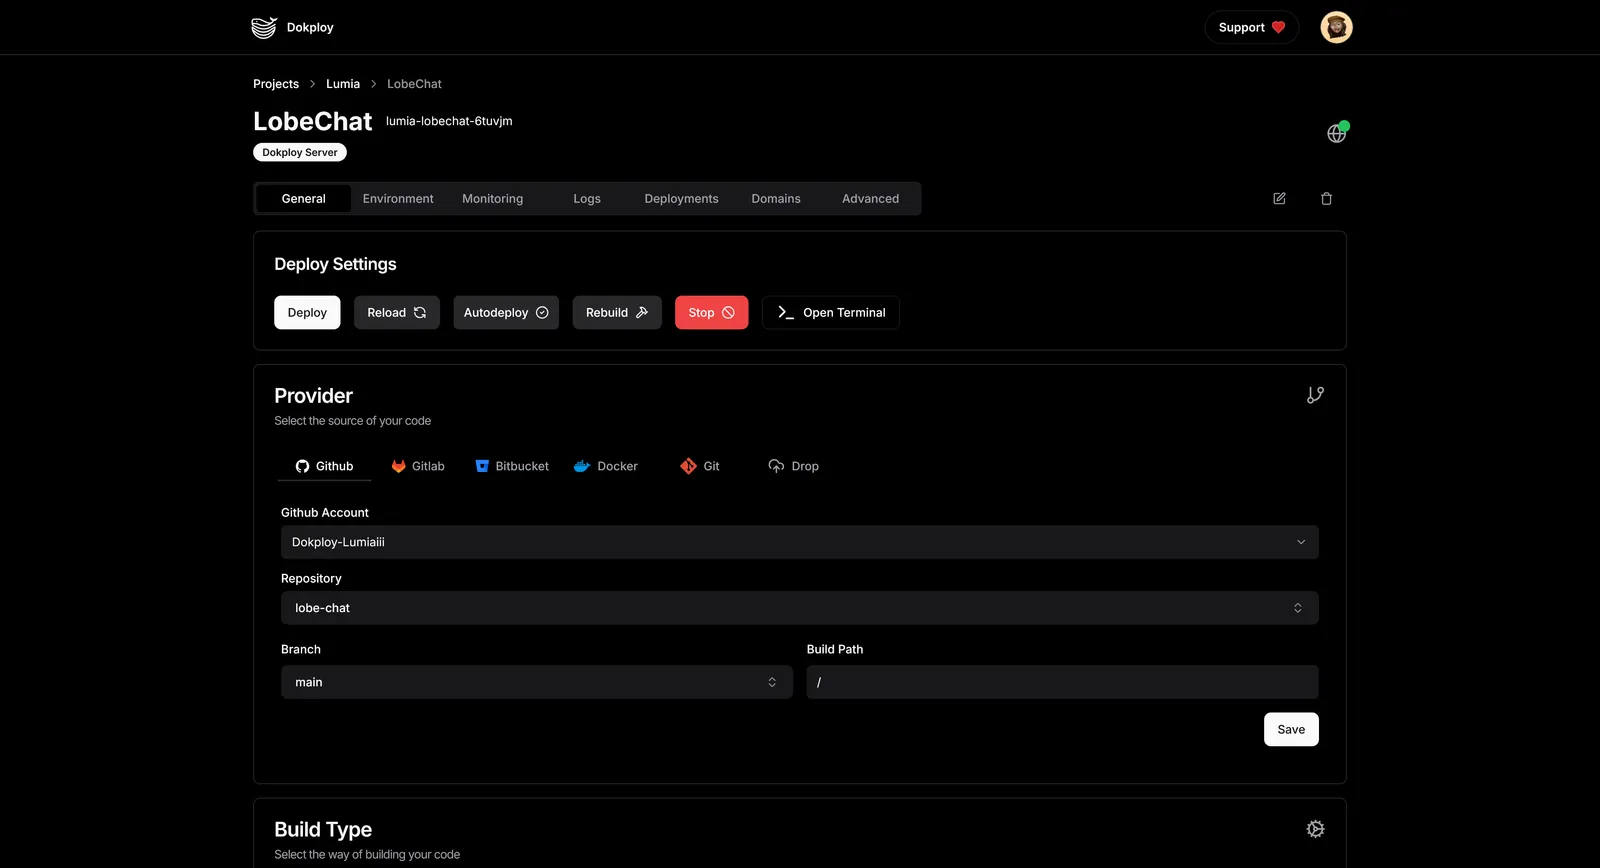The height and width of the screenshot is (868, 1600).
Task: Click the Build Type gear icon
Action: (1315, 829)
